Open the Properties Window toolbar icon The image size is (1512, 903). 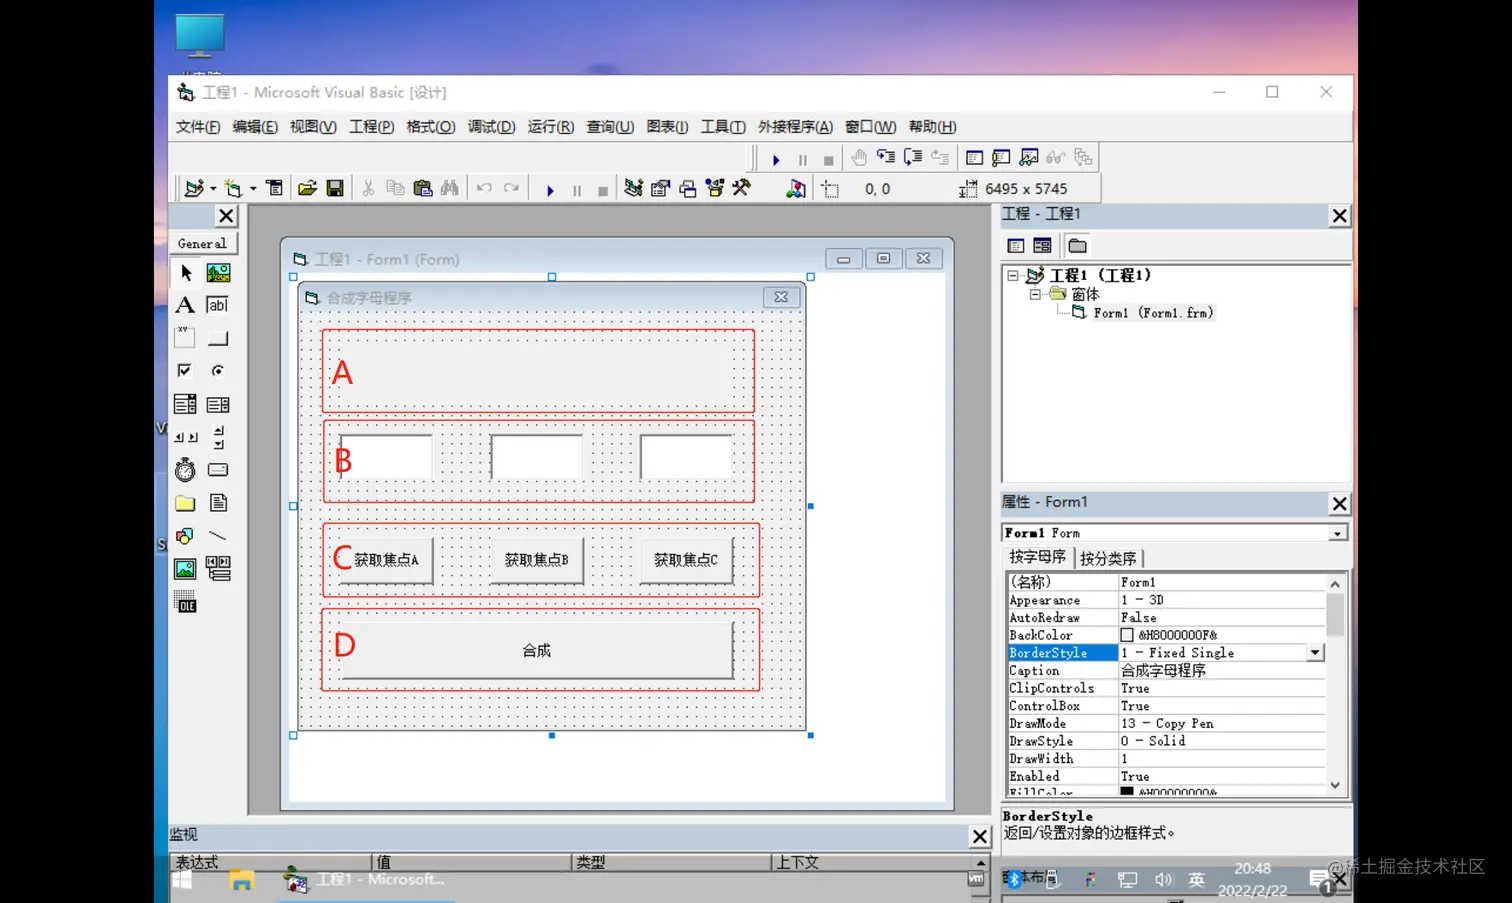tap(660, 188)
